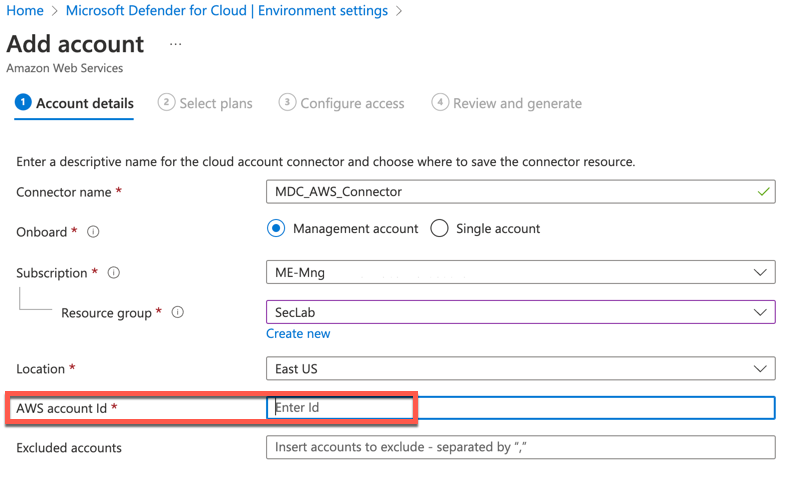
Task: Open the Location dropdown showing East US
Action: pos(521,368)
